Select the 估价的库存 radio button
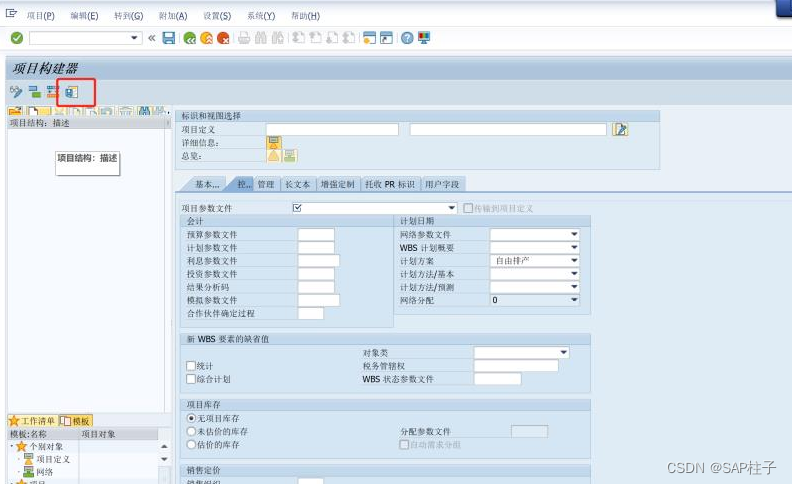 coord(191,445)
